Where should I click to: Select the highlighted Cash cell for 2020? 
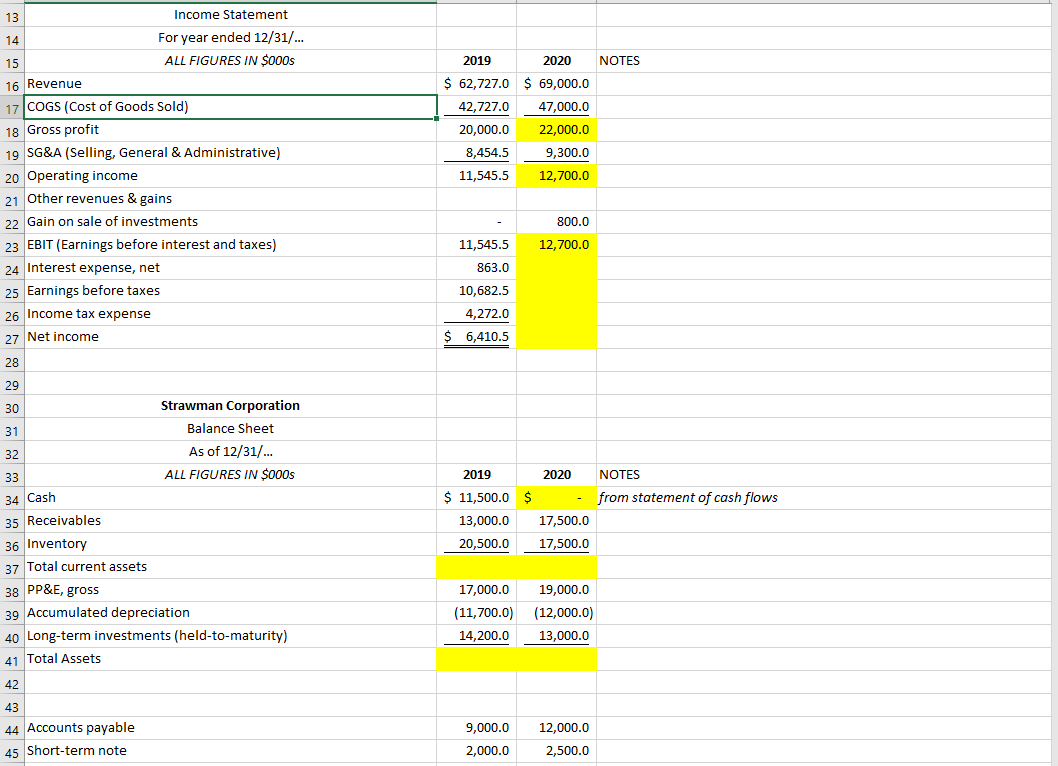(556, 497)
